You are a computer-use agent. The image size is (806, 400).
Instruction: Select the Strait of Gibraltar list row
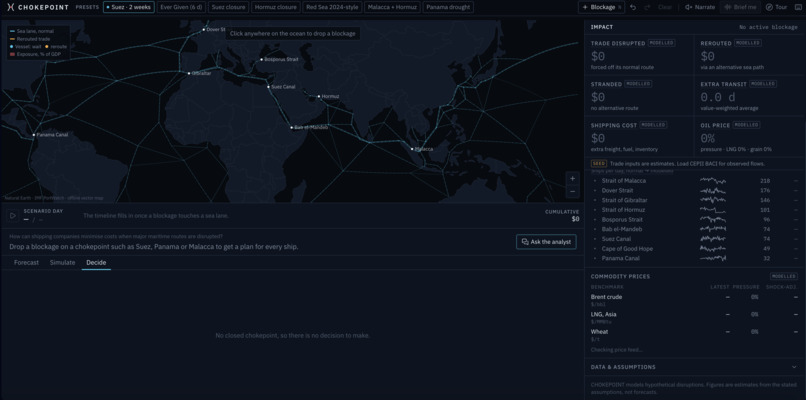pyautogui.click(x=695, y=200)
